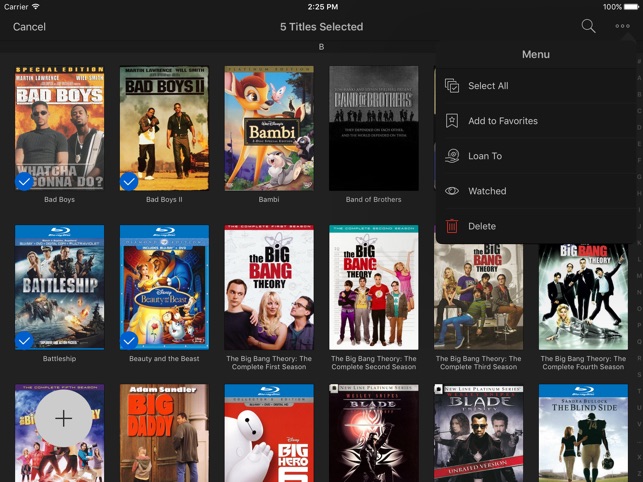
Task: Tap the three-dot more options icon
Action: coord(622,26)
